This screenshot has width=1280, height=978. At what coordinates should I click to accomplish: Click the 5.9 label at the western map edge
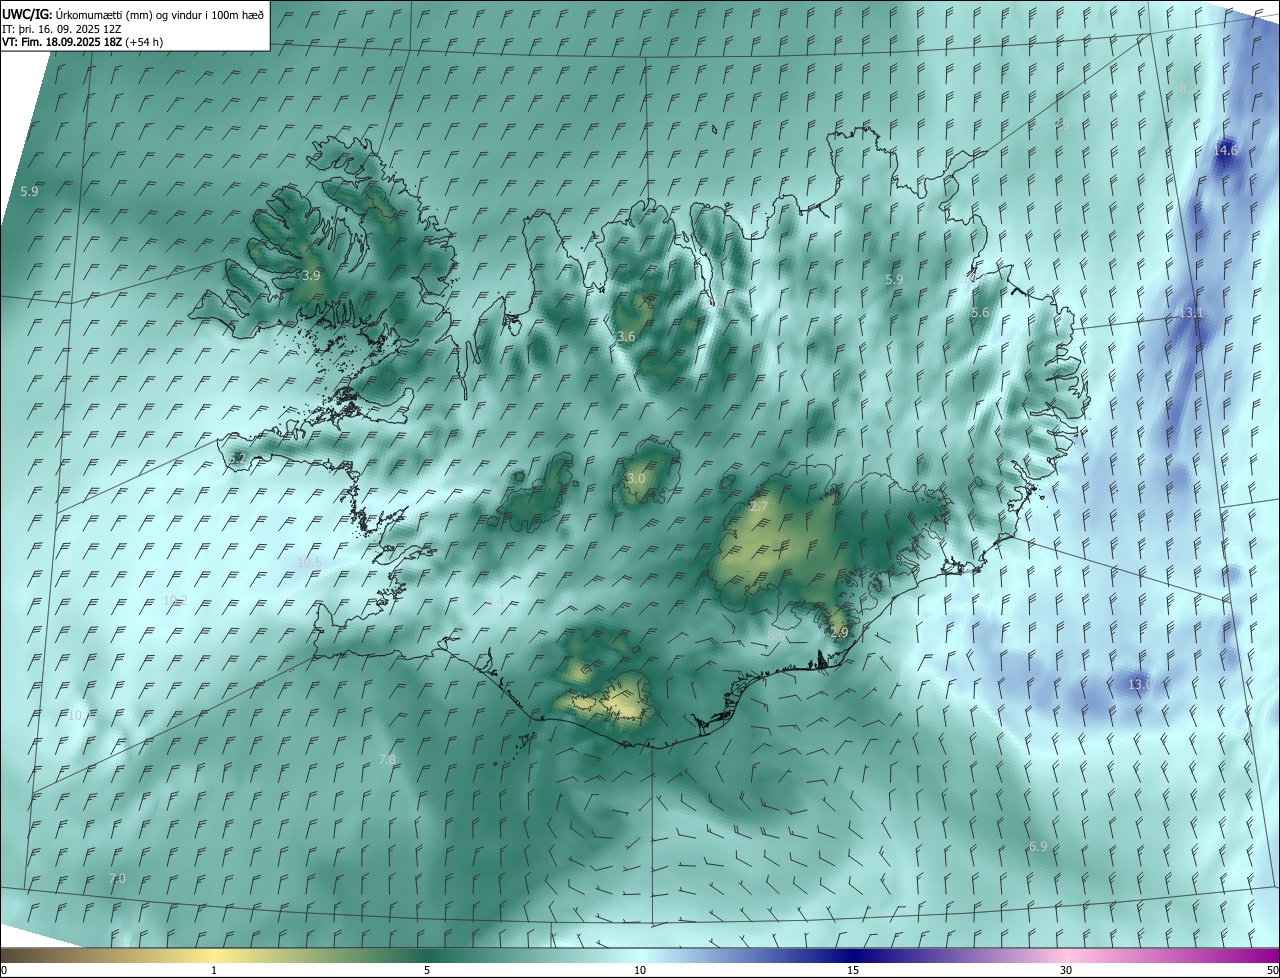pos(29,191)
